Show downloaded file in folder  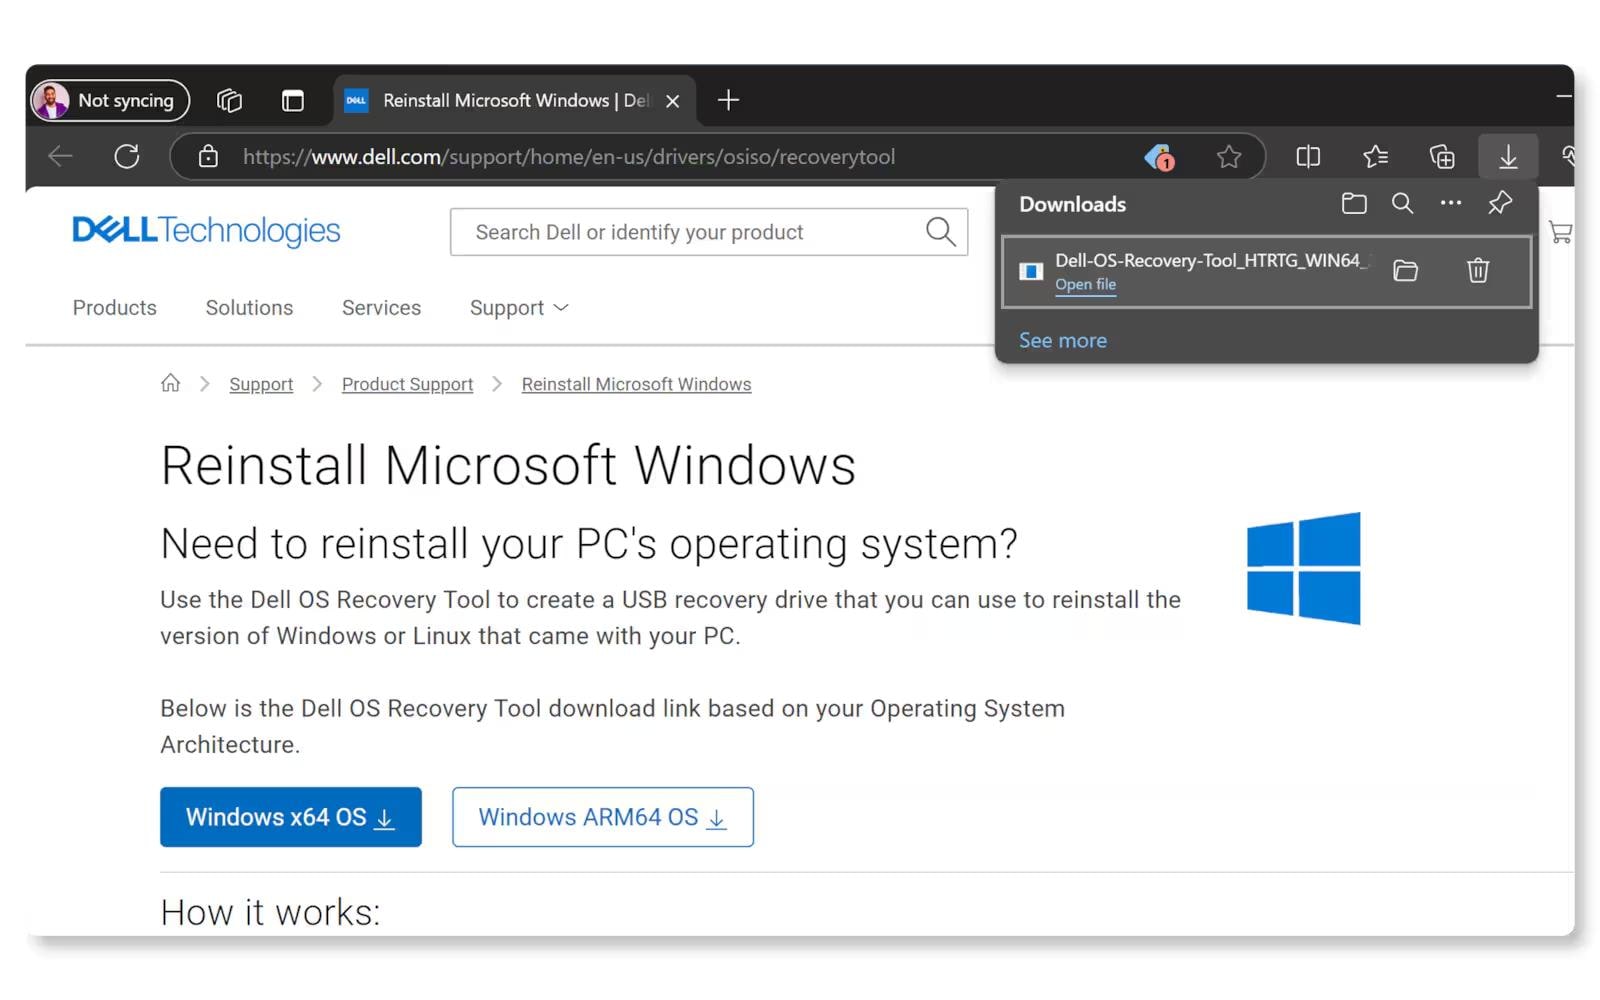pos(1406,270)
